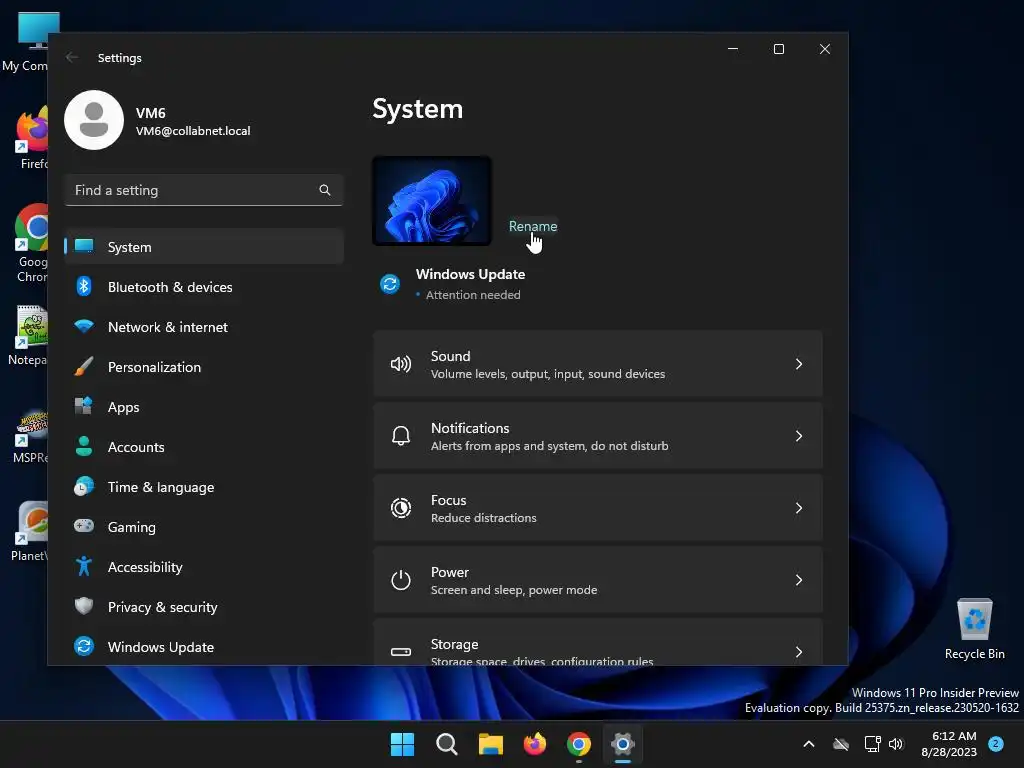Click the Rename link
Screen dimensions: 1024x768
533,226
